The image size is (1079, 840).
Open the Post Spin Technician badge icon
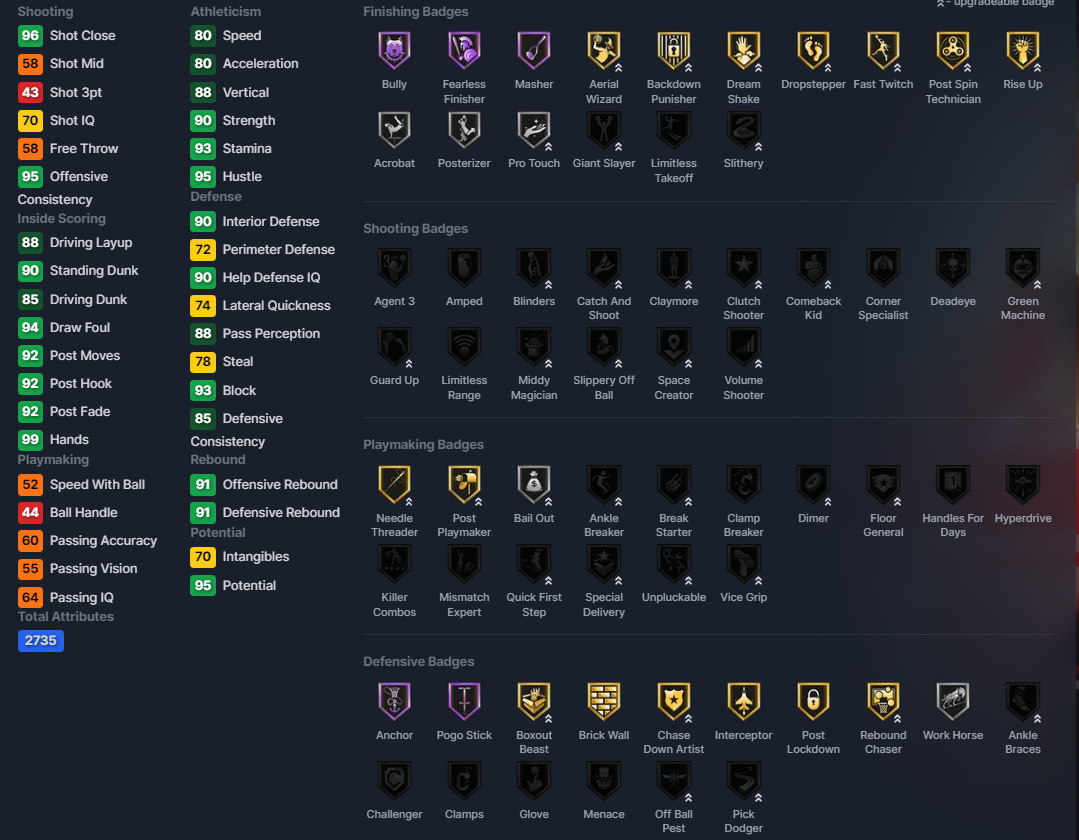[953, 50]
